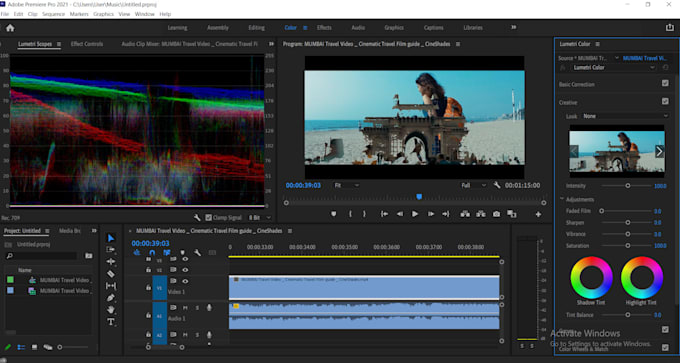Select the Pen tool
The image size is (680, 363).
coord(111,298)
